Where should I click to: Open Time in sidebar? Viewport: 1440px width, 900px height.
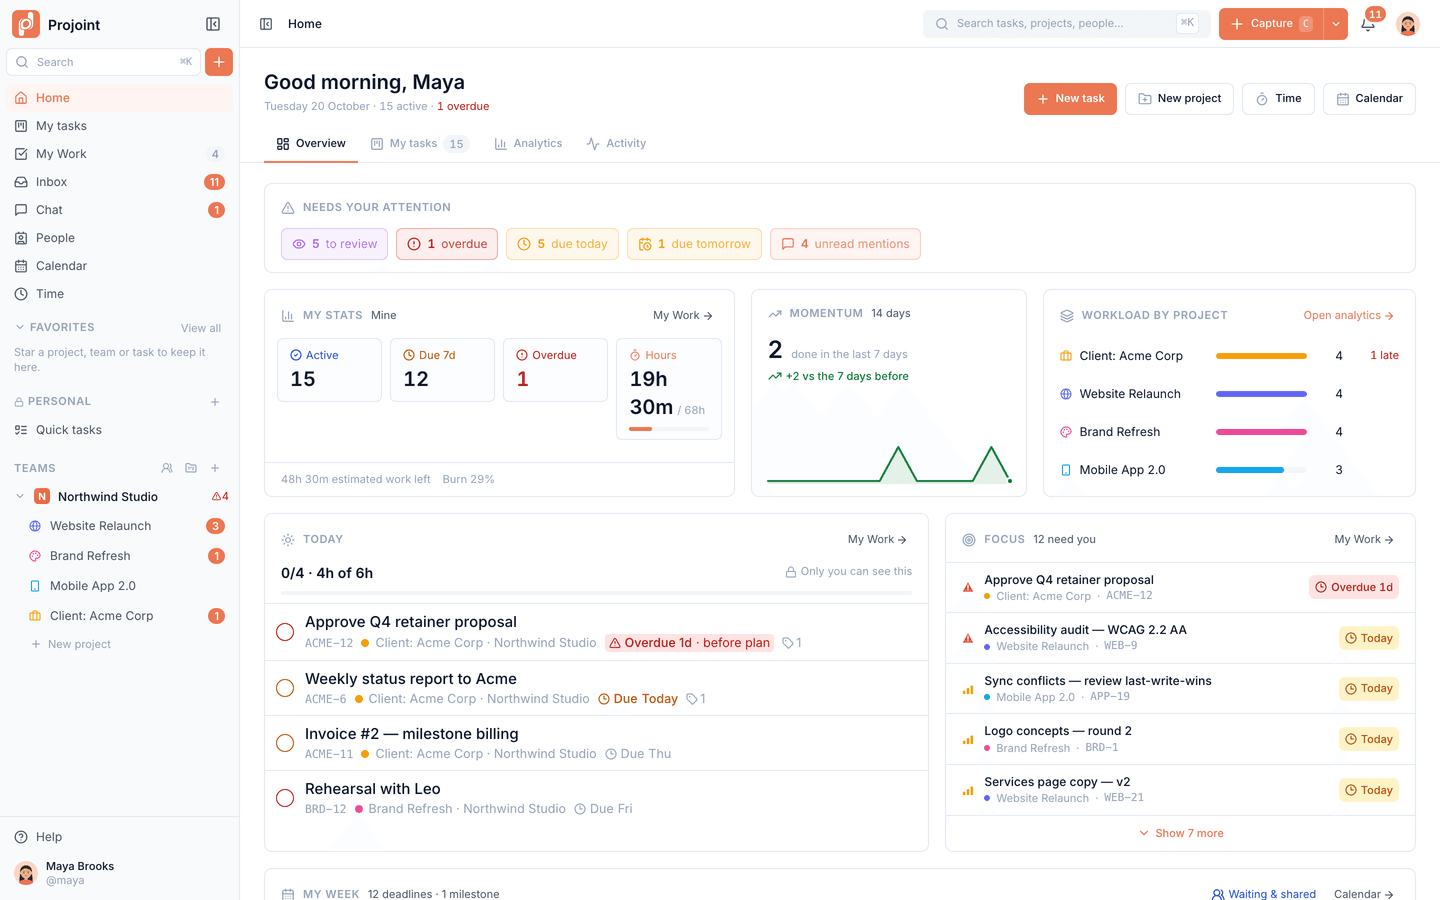point(120,294)
